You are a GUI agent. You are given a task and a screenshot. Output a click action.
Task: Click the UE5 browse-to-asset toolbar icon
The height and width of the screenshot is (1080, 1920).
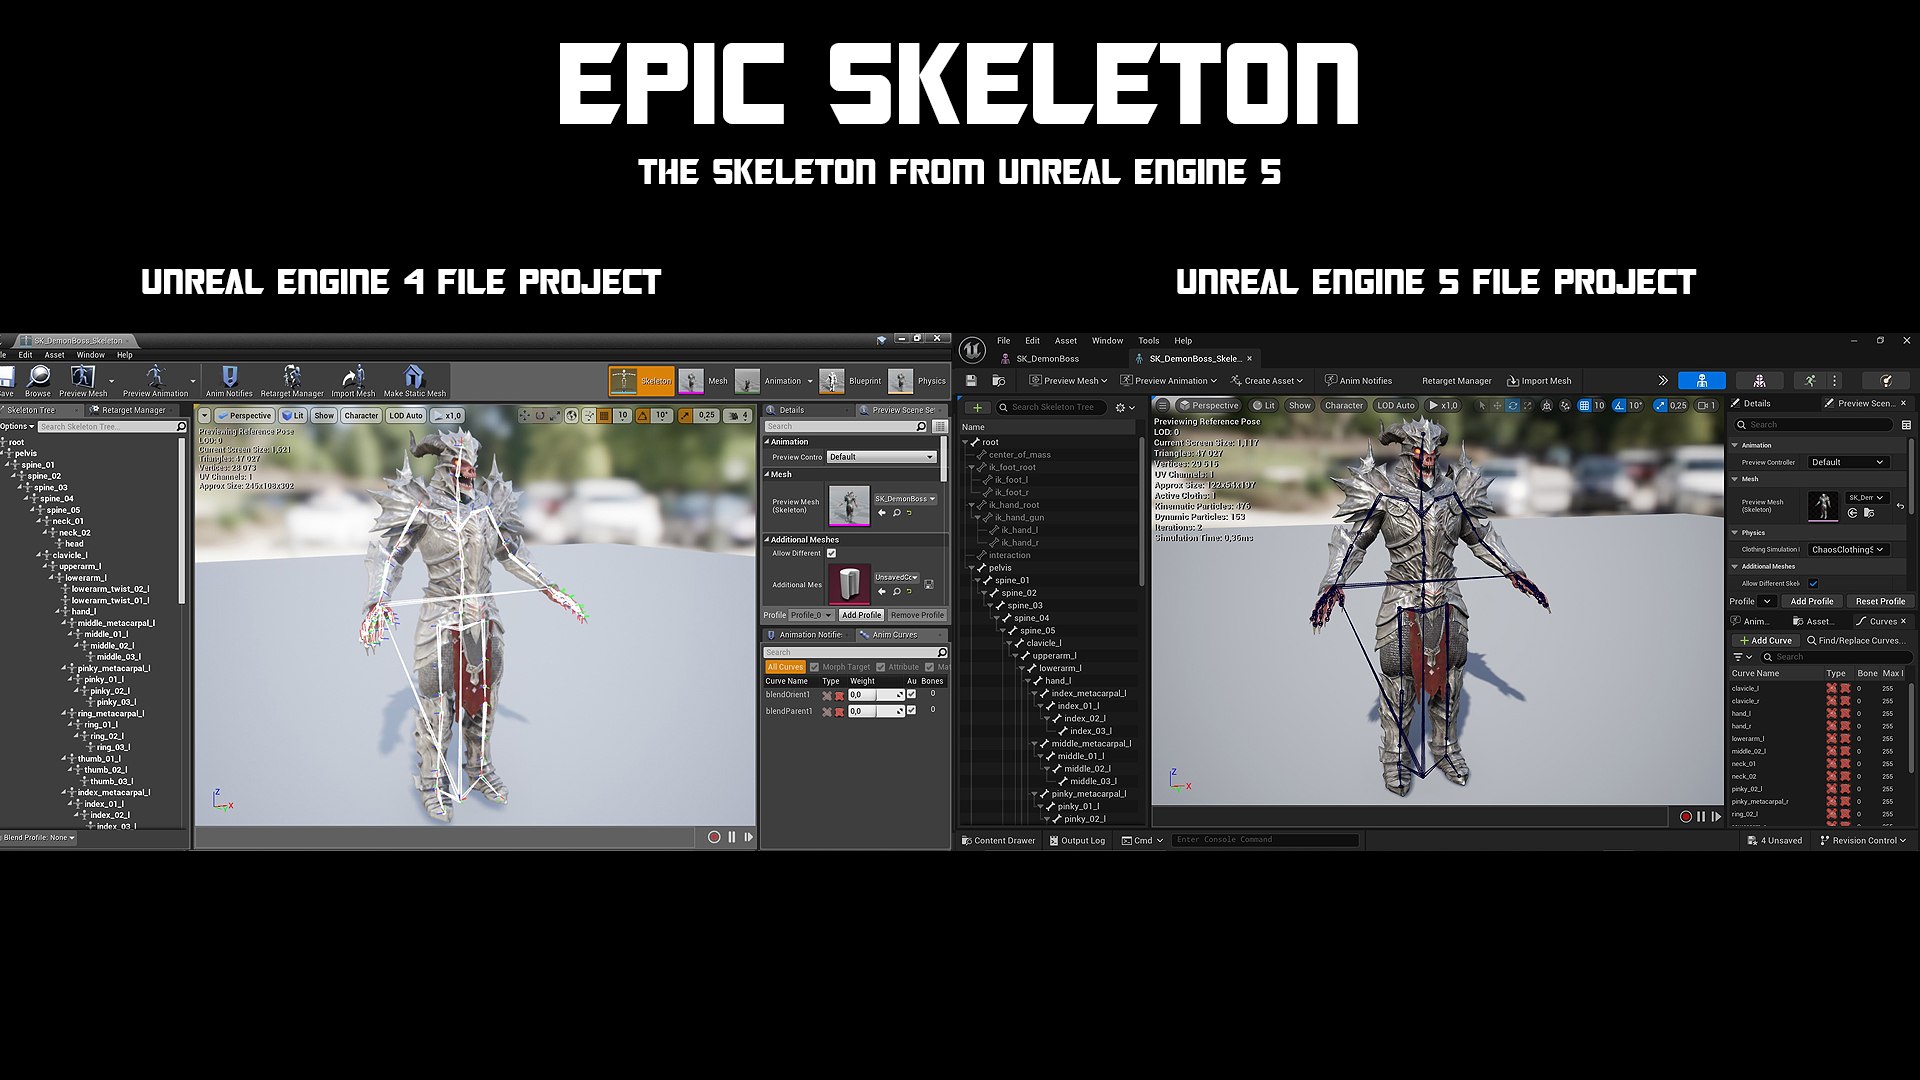click(x=998, y=381)
